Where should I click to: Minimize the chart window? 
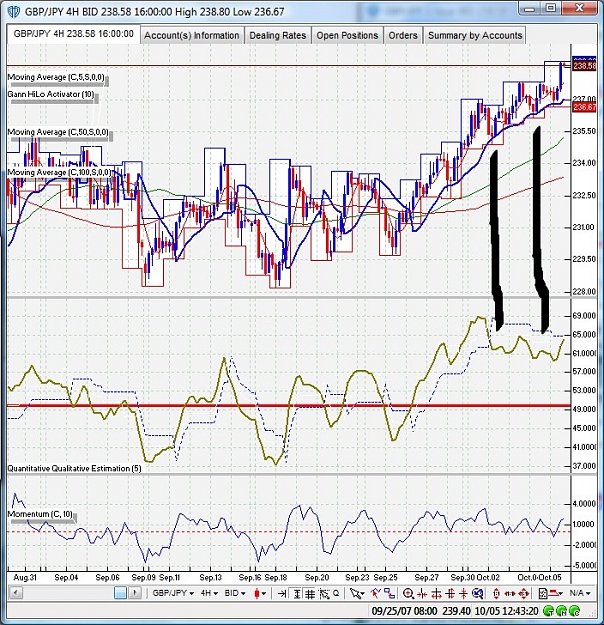click(x=529, y=7)
